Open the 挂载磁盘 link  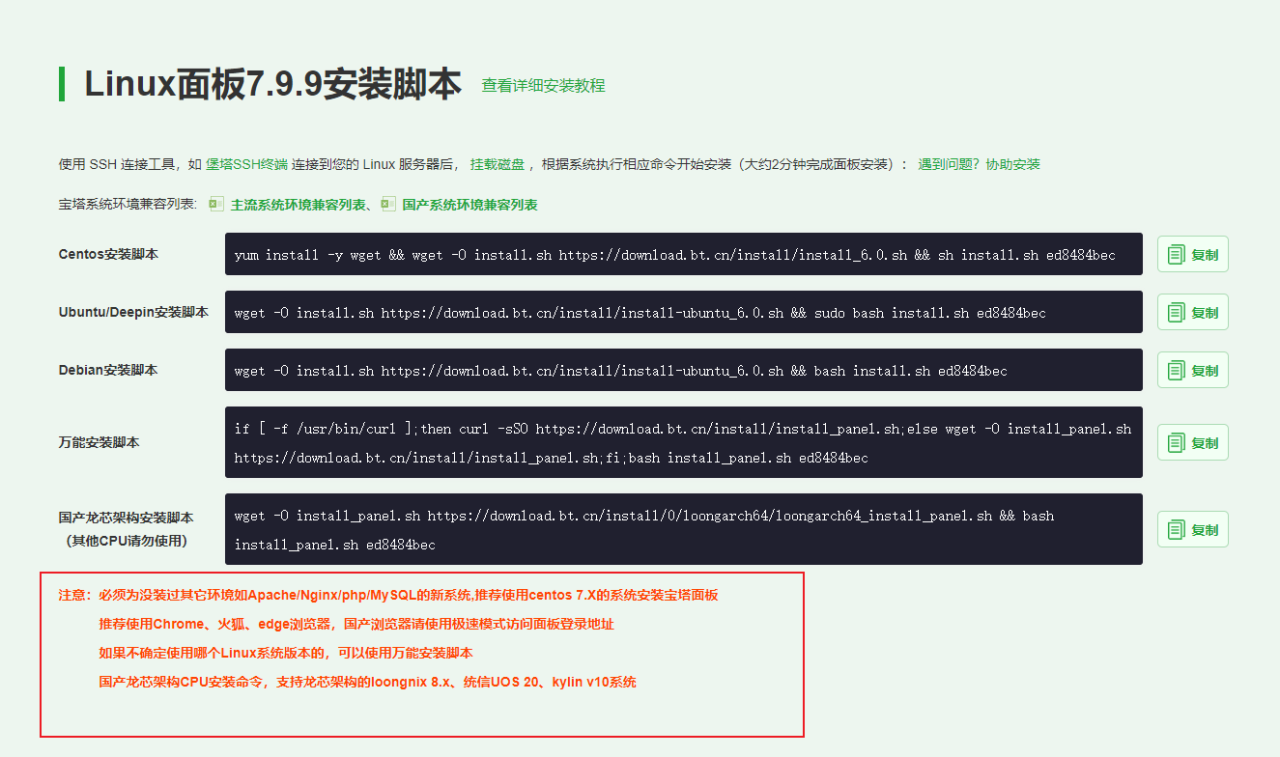click(x=495, y=164)
